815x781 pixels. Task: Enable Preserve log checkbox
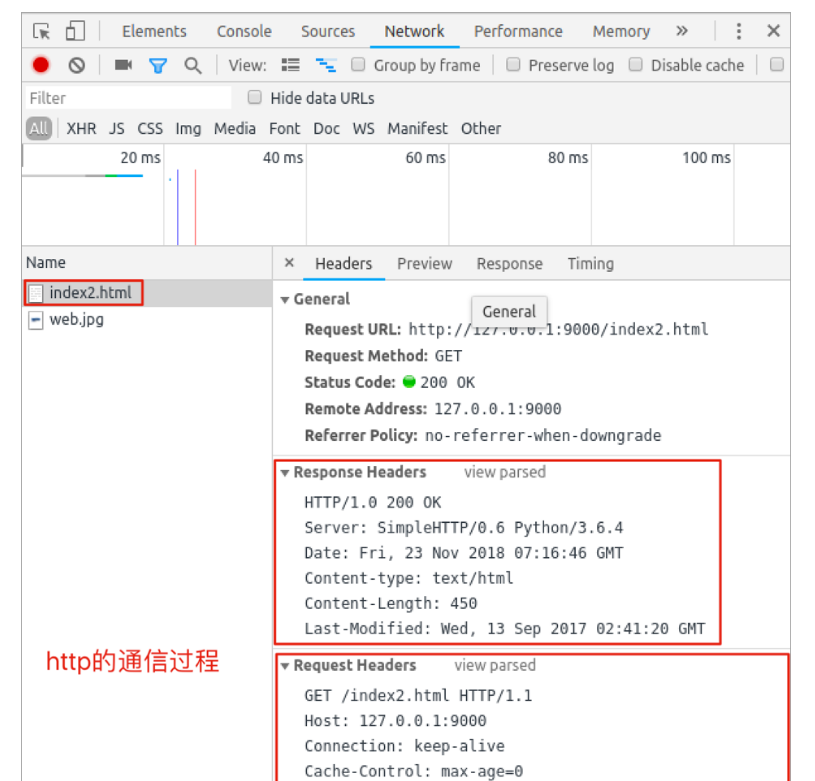(x=513, y=64)
